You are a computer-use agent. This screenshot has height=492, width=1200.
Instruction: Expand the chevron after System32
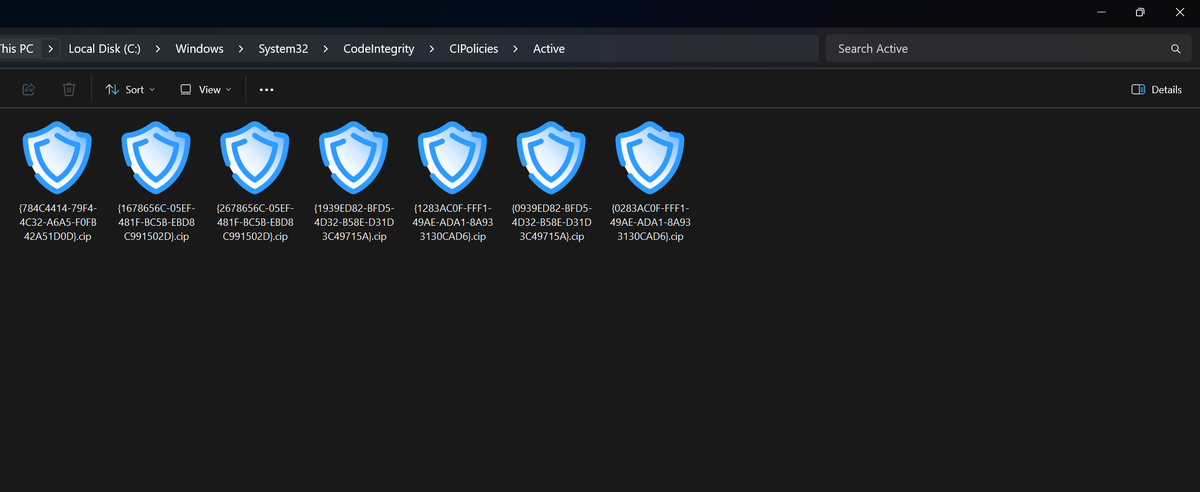pos(326,49)
